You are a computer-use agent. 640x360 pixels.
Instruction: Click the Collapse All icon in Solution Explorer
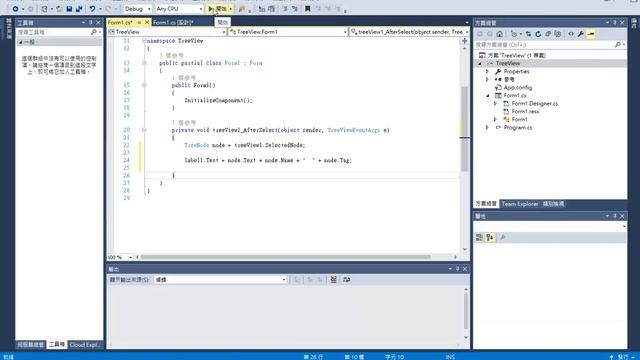[x=548, y=34]
